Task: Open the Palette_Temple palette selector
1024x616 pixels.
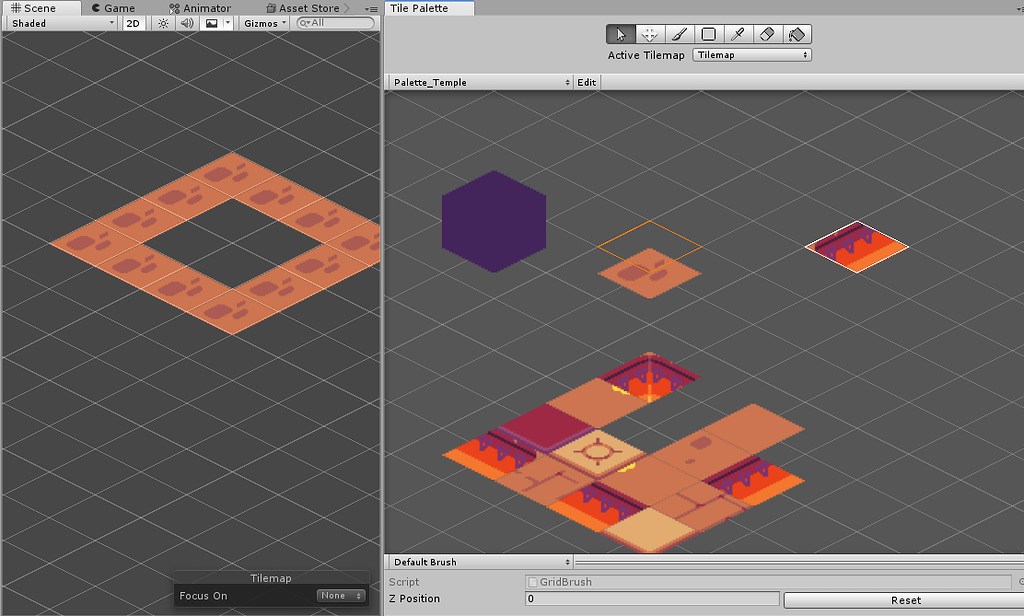Action: pyautogui.click(x=478, y=82)
